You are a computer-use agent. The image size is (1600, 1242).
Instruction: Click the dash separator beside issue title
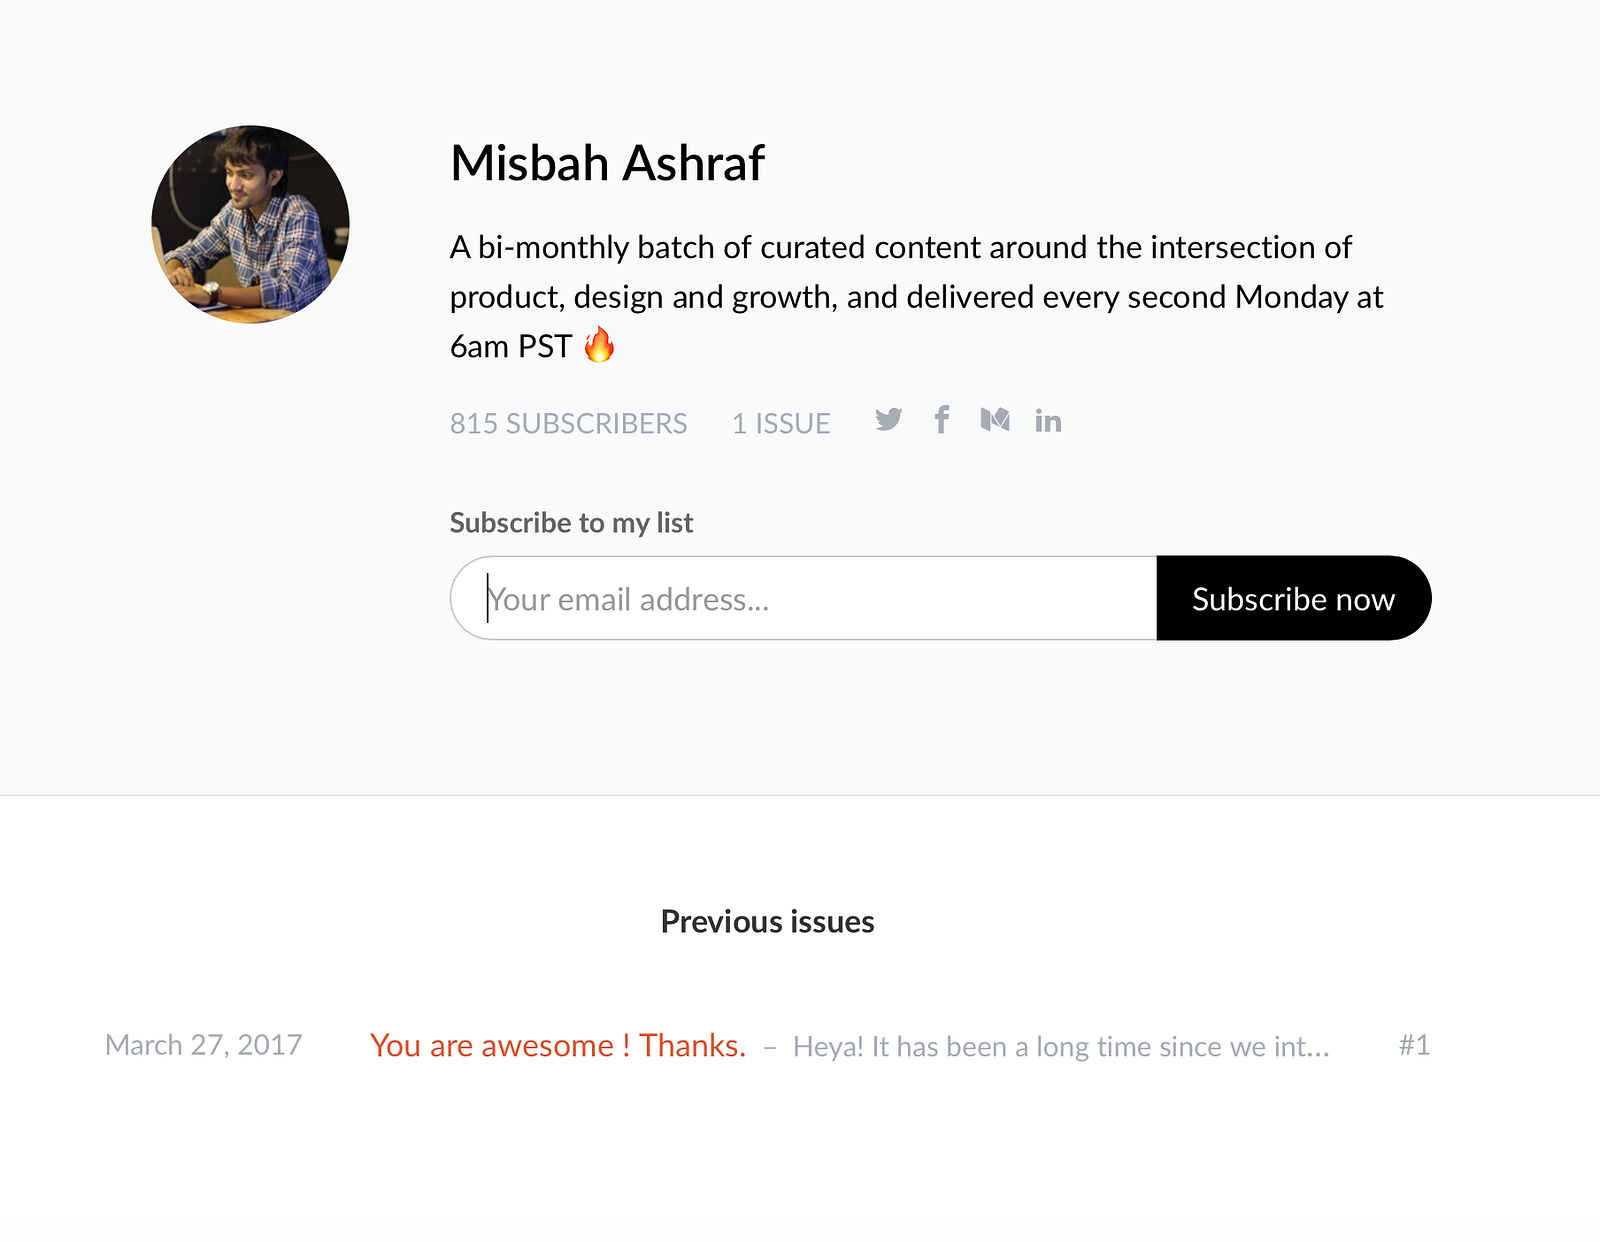point(770,1047)
